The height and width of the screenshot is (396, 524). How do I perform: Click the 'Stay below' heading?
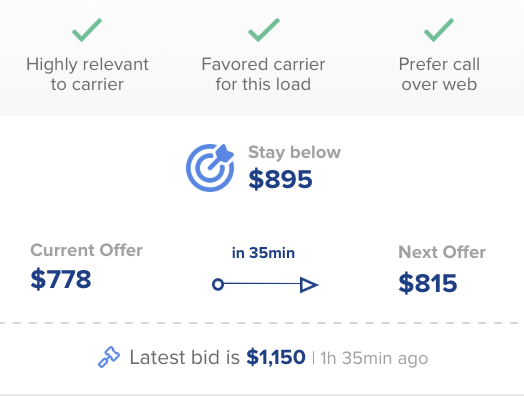294,152
